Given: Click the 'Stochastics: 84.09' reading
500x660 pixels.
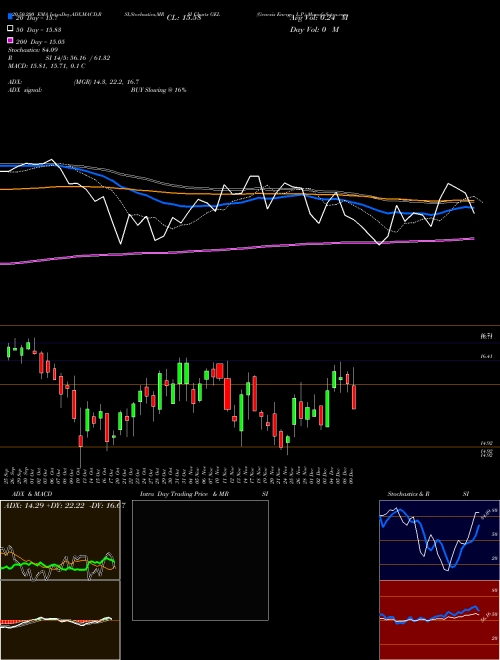Looking at the screenshot, I should 33,50.
